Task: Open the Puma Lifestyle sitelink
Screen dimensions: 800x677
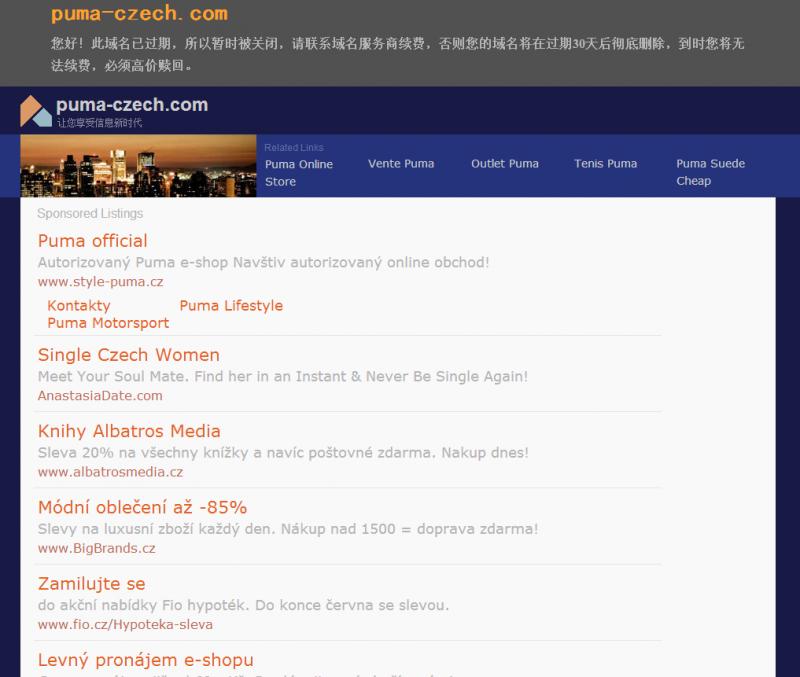Action: tap(231, 306)
